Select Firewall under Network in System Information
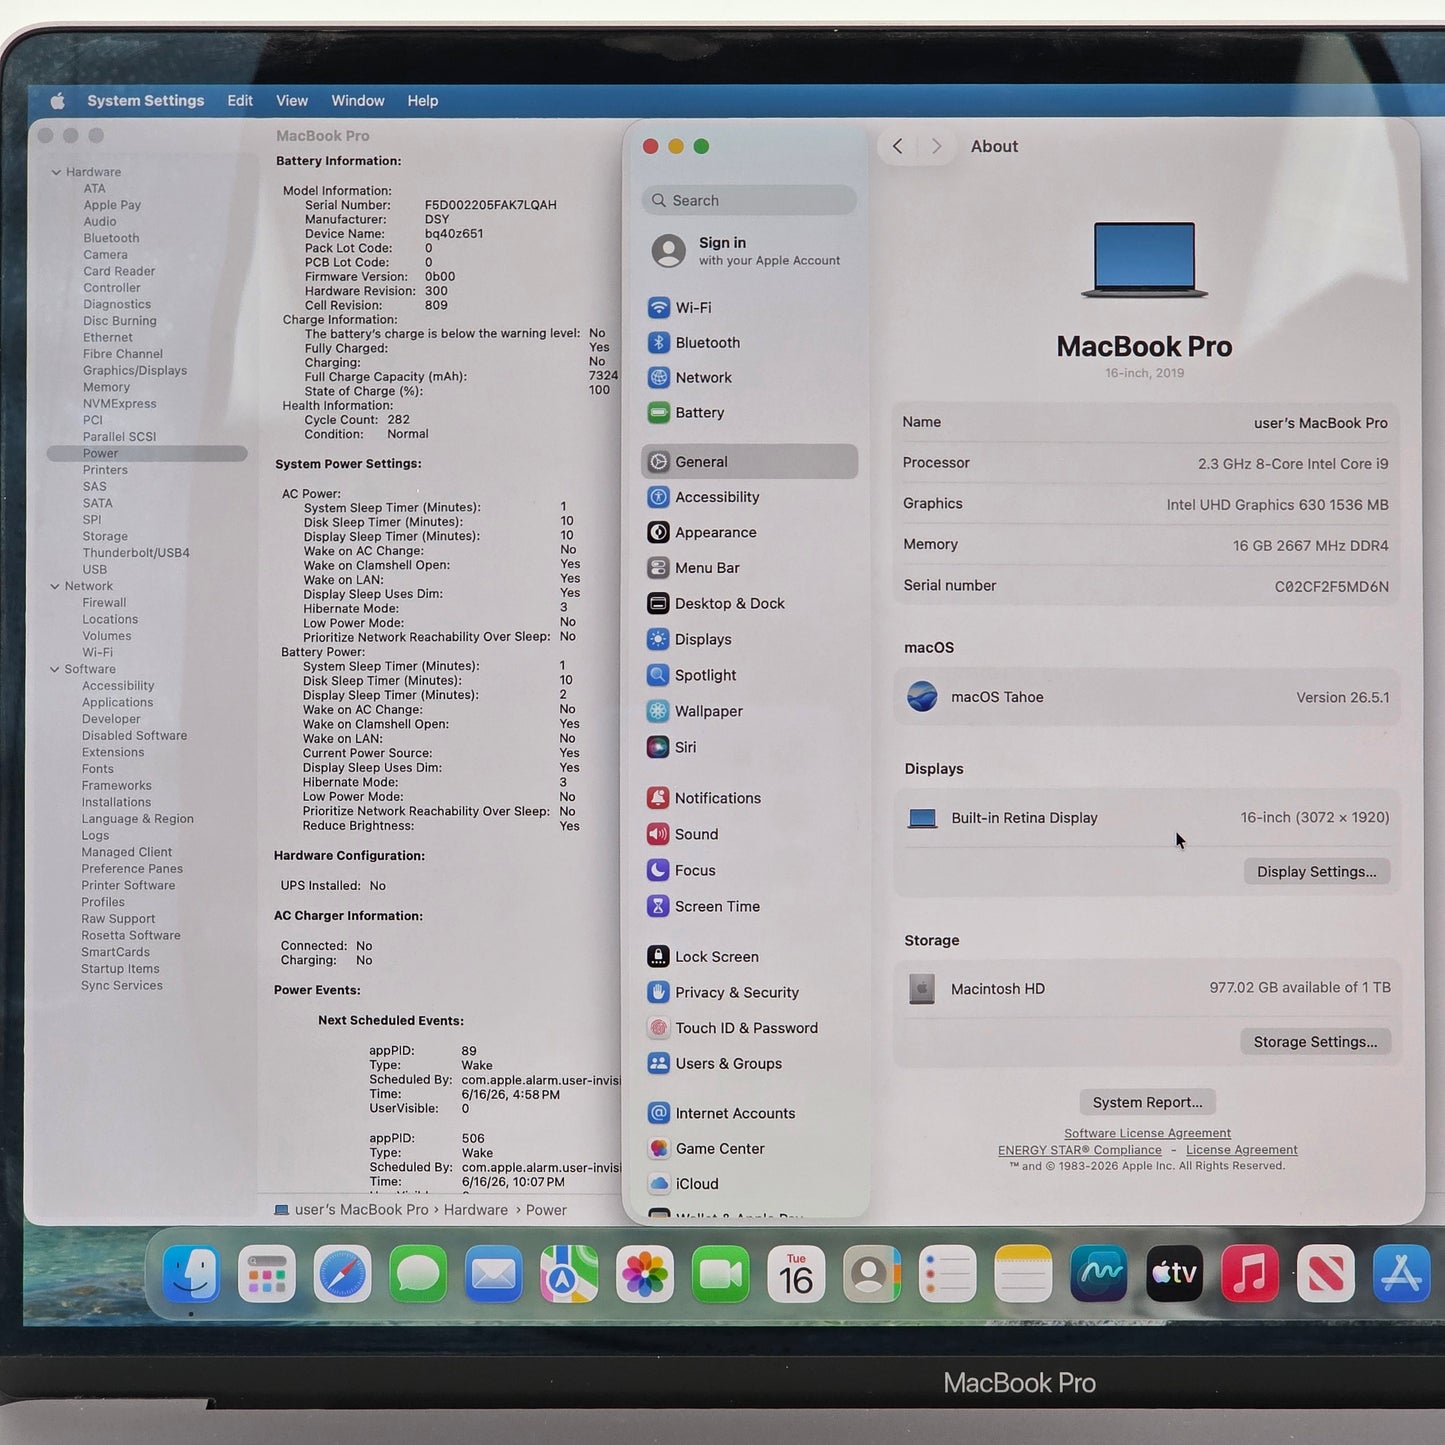Viewport: 1445px width, 1445px height. click(x=104, y=603)
